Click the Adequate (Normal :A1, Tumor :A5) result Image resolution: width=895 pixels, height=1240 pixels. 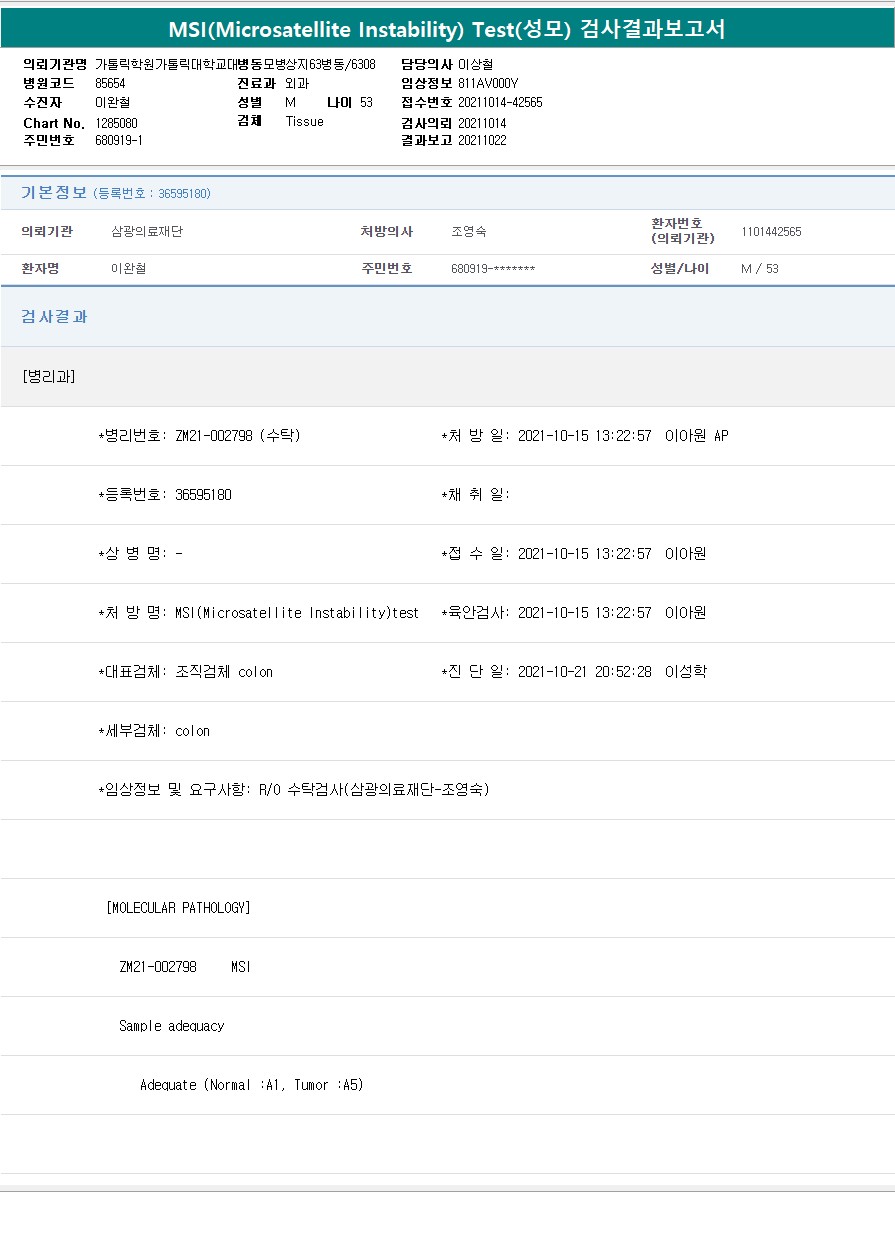coord(251,1085)
